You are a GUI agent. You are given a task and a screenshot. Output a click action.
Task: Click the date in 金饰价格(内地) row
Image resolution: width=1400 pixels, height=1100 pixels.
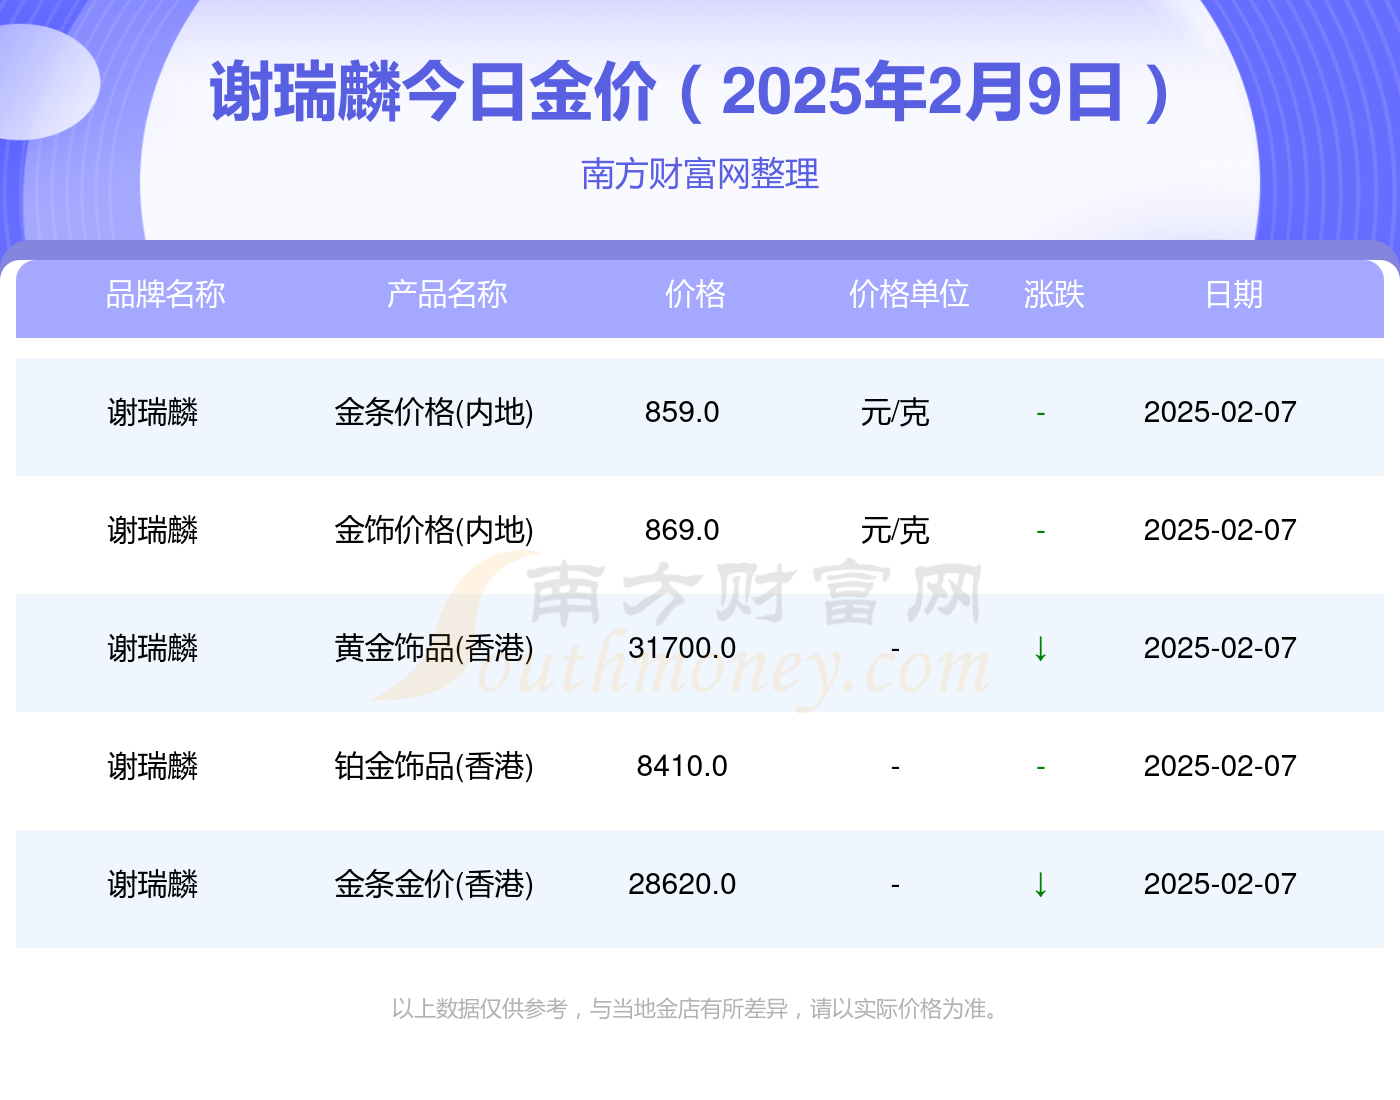(x=1220, y=530)
